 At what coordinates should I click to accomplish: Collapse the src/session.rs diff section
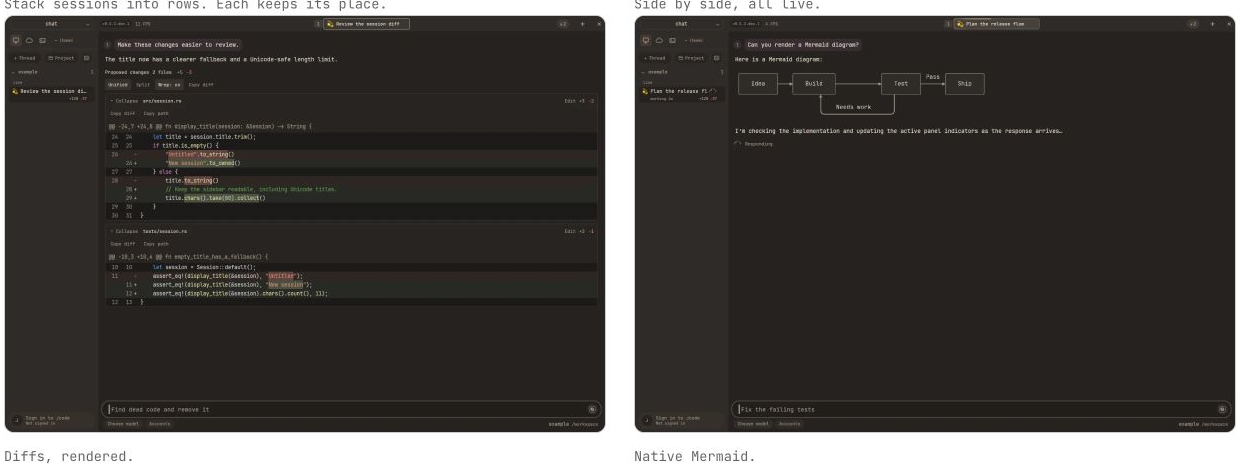point(124,102)
